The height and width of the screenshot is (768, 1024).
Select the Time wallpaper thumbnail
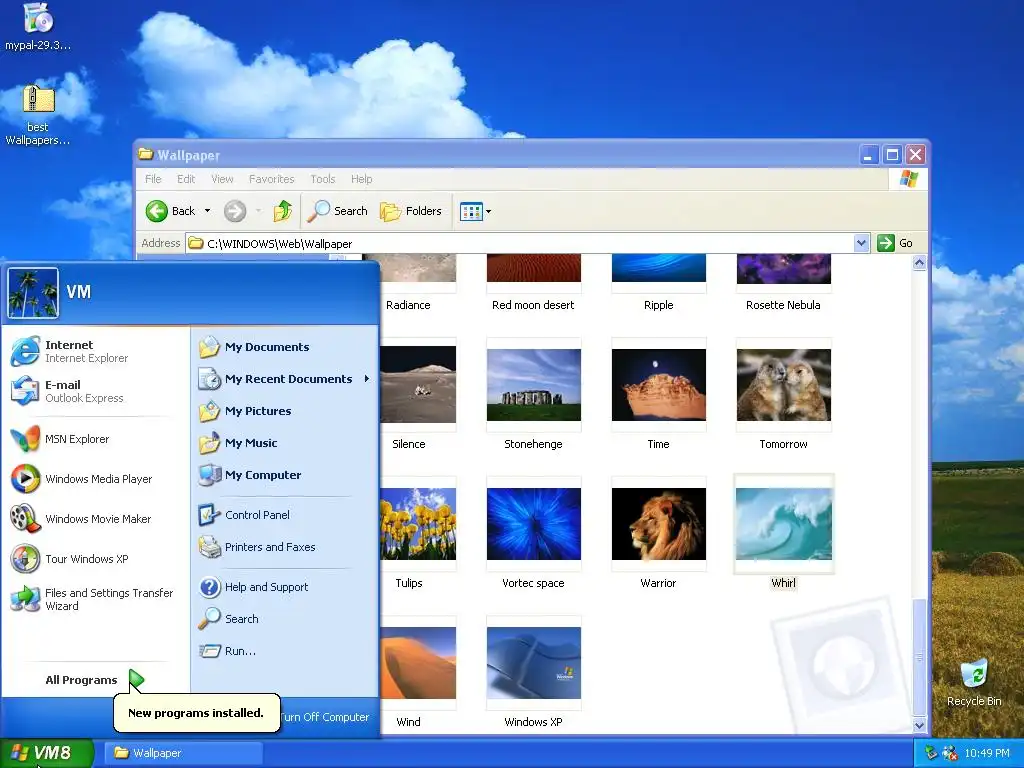(x=658, y=385)
